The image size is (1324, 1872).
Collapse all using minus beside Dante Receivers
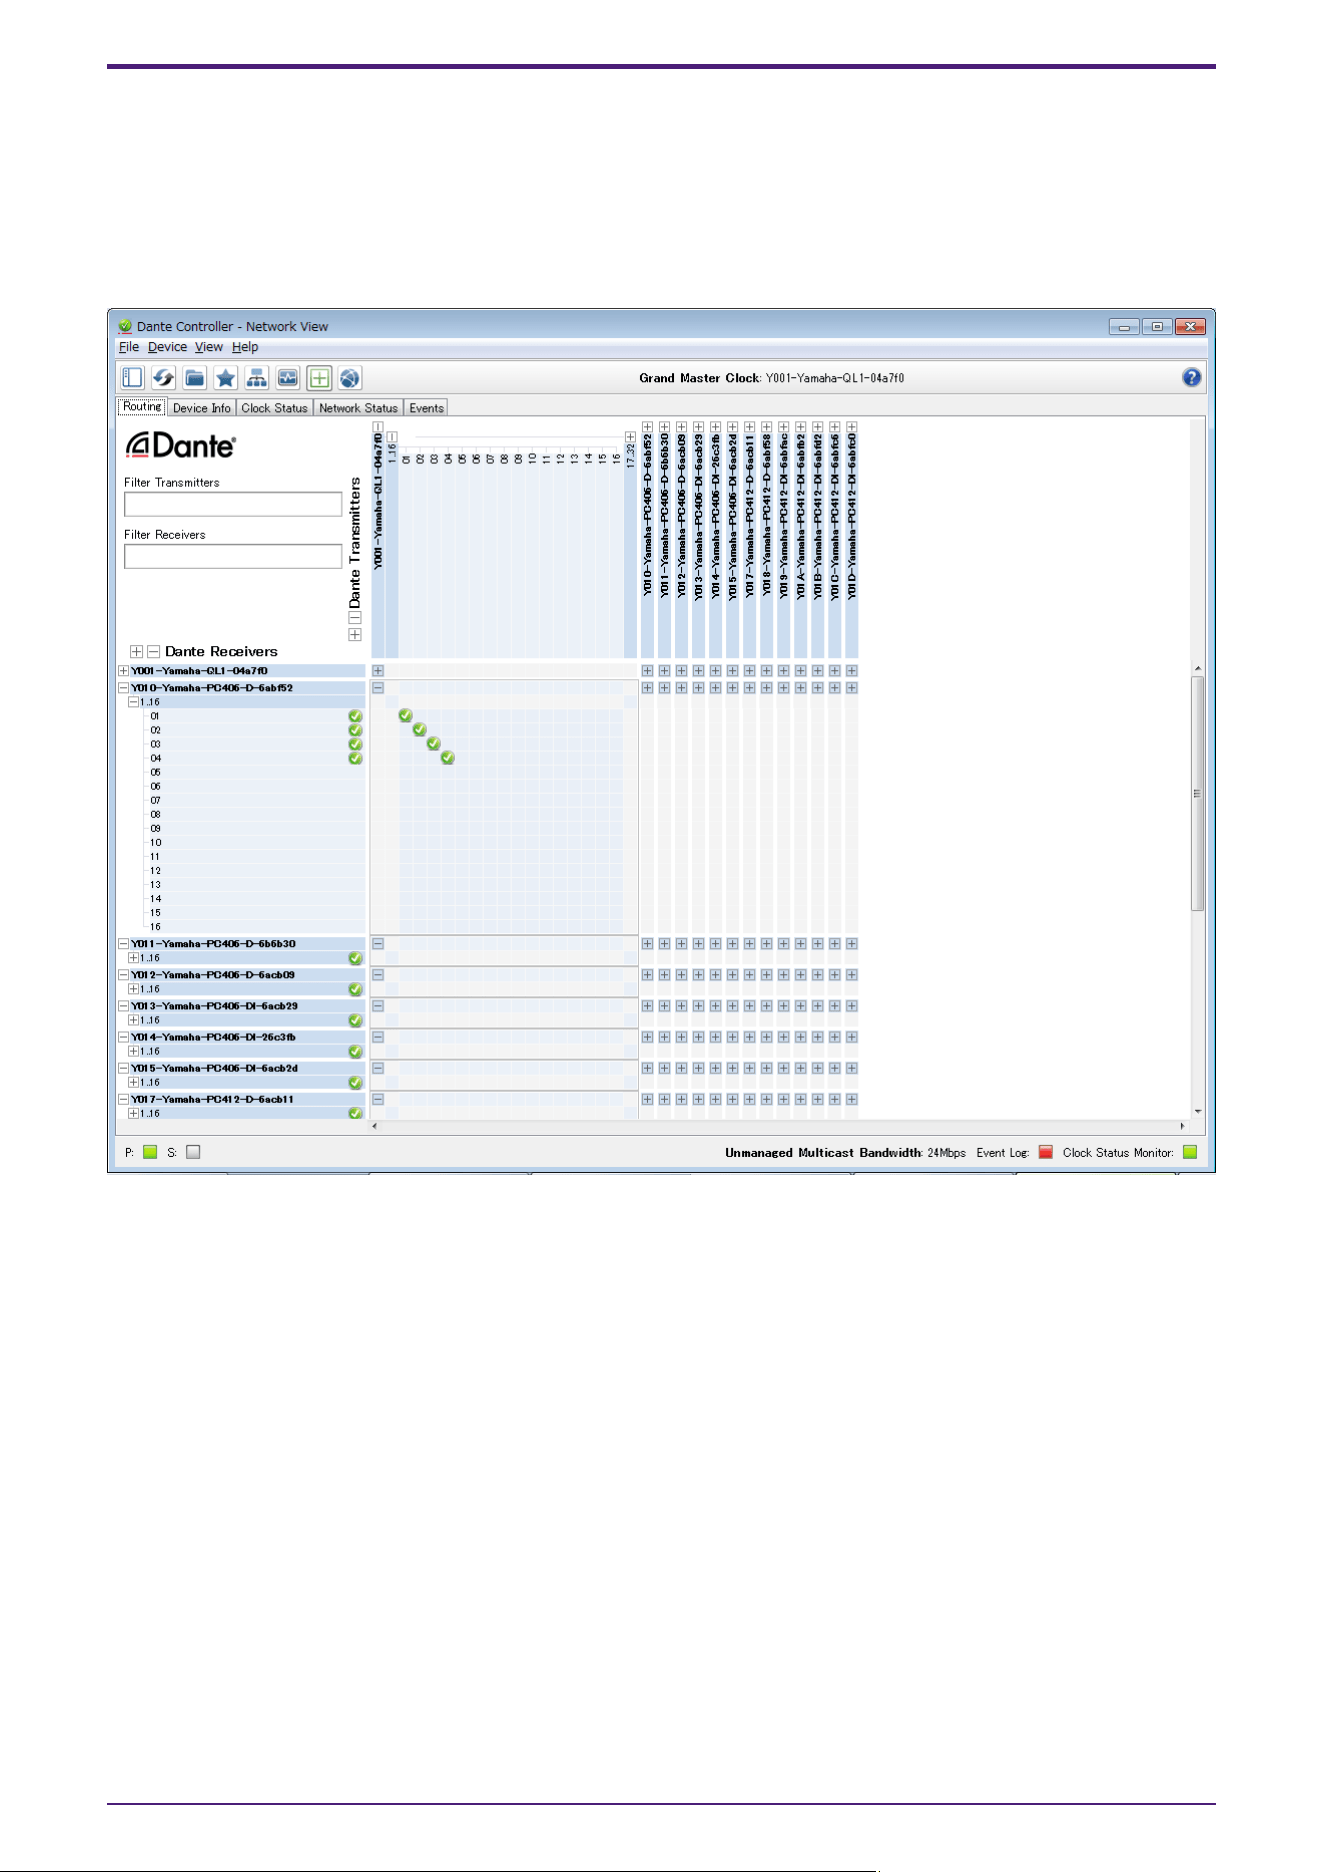tap(154, 651)
